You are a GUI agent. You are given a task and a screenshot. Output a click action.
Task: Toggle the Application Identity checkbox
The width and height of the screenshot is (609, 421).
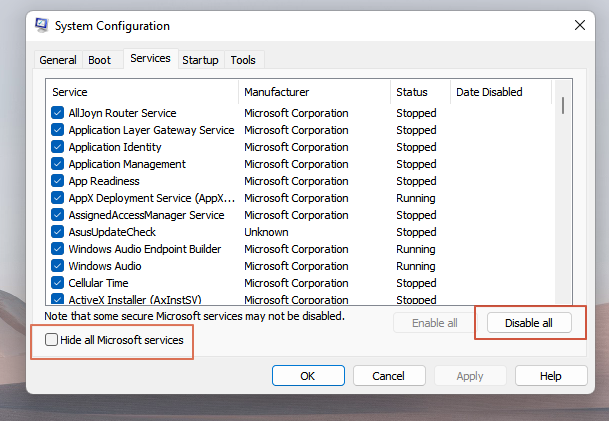coord(57,147)
